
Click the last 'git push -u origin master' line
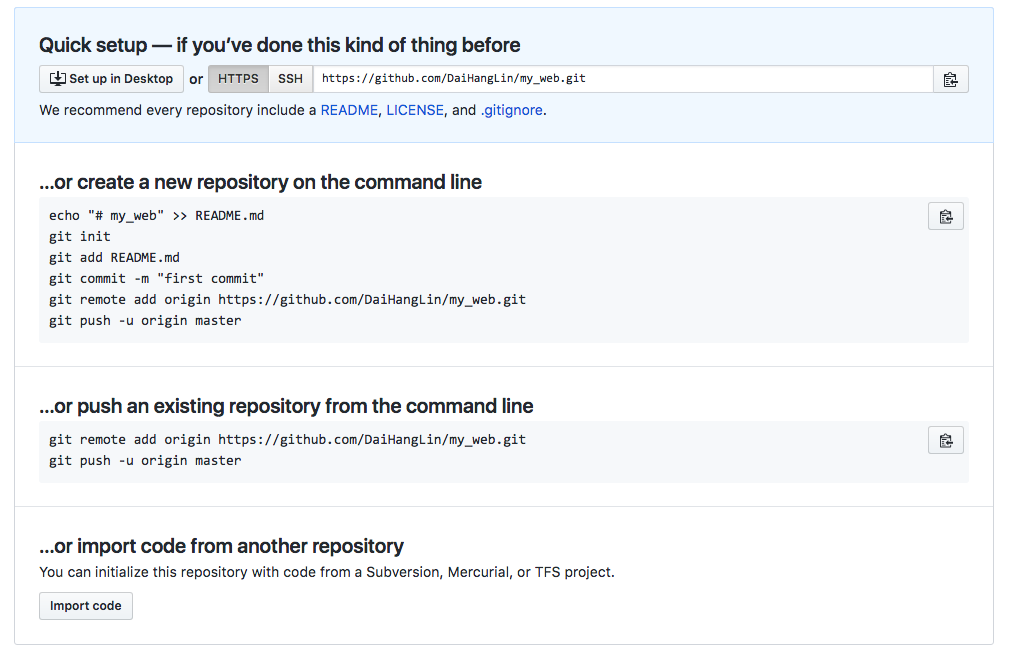pyautogui.click(x=146, y=460)
